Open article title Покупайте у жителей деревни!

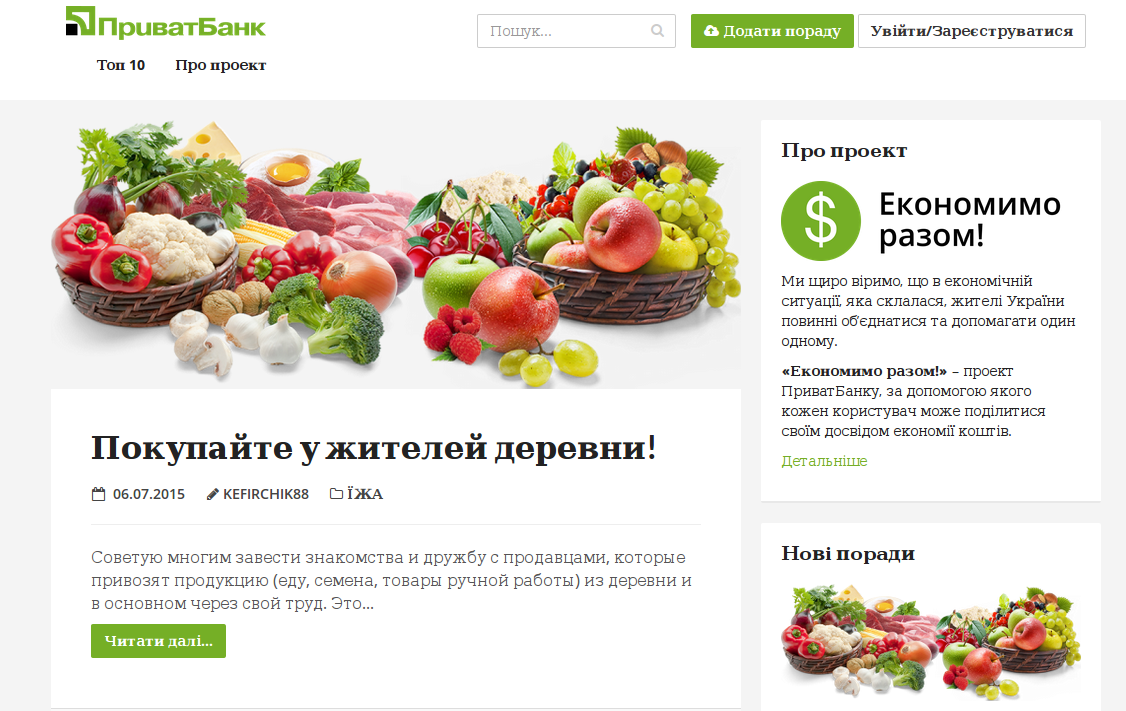(373, 448)
